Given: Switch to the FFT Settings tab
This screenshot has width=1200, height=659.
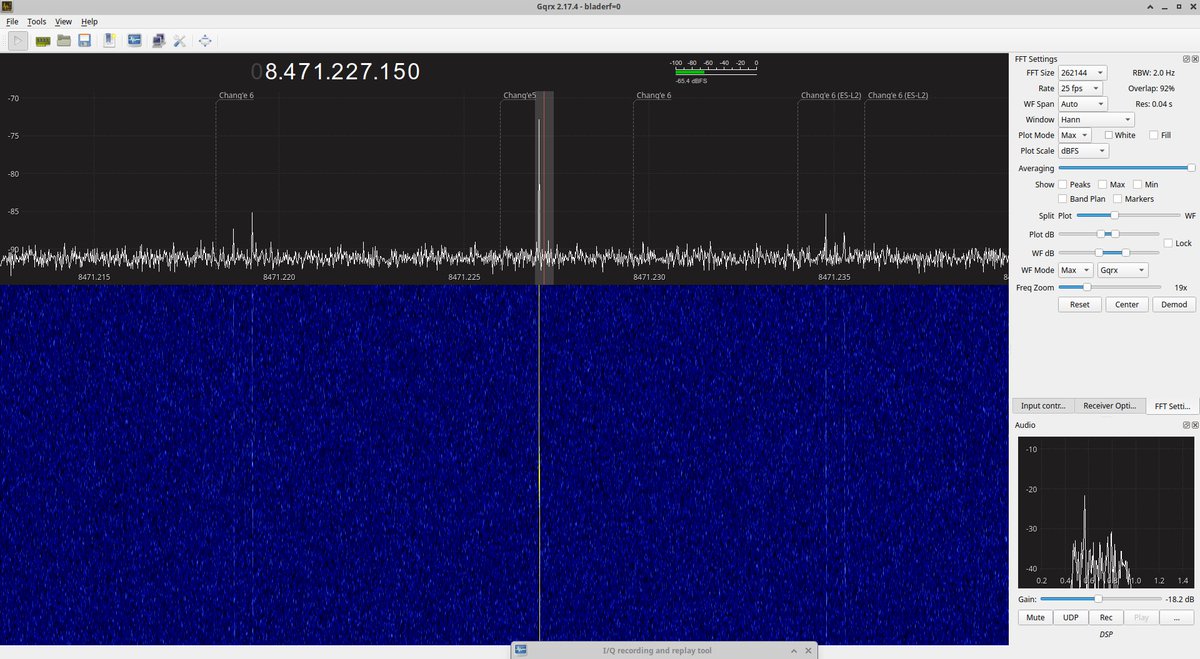Looking at the screenshot, I should 1172,406.
